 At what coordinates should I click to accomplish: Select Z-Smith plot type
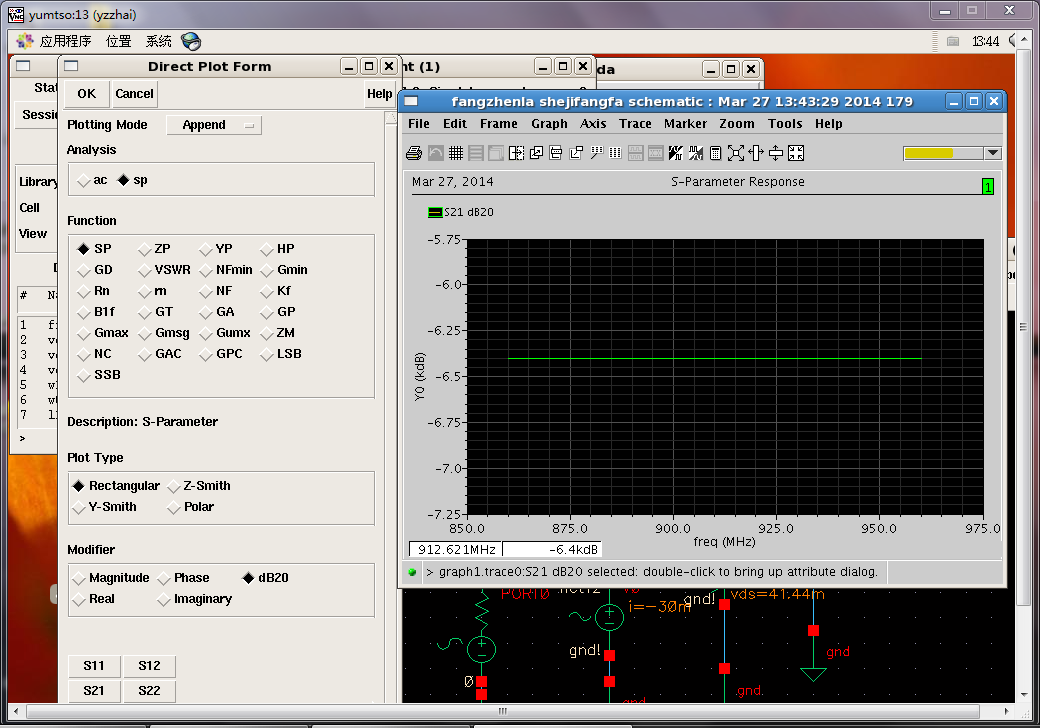pyautogui.click(x=173, y=486)
